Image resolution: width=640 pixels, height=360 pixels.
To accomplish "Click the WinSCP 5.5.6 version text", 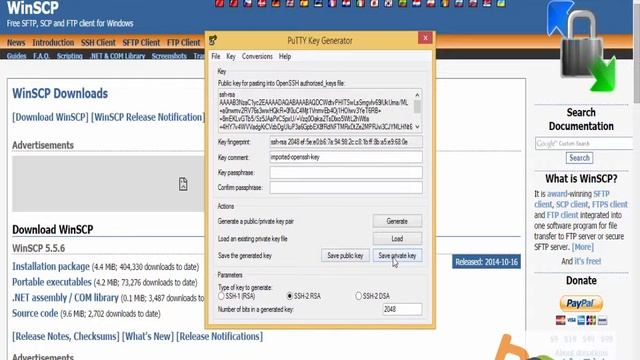I will pos(38,248).
